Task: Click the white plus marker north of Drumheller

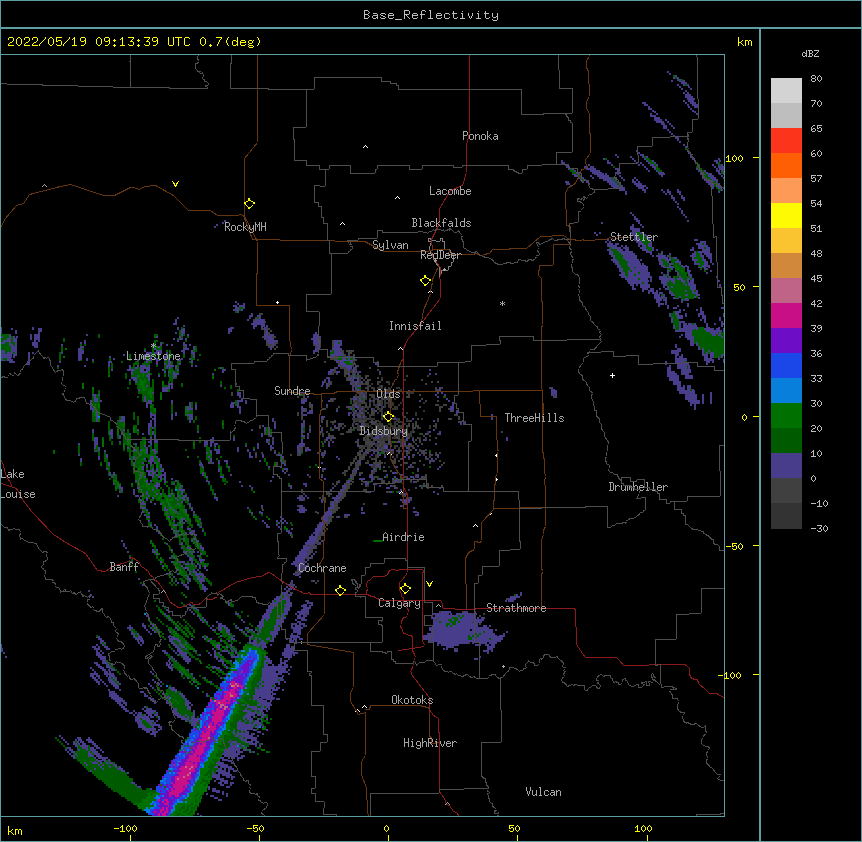Action: pos(612,375)
